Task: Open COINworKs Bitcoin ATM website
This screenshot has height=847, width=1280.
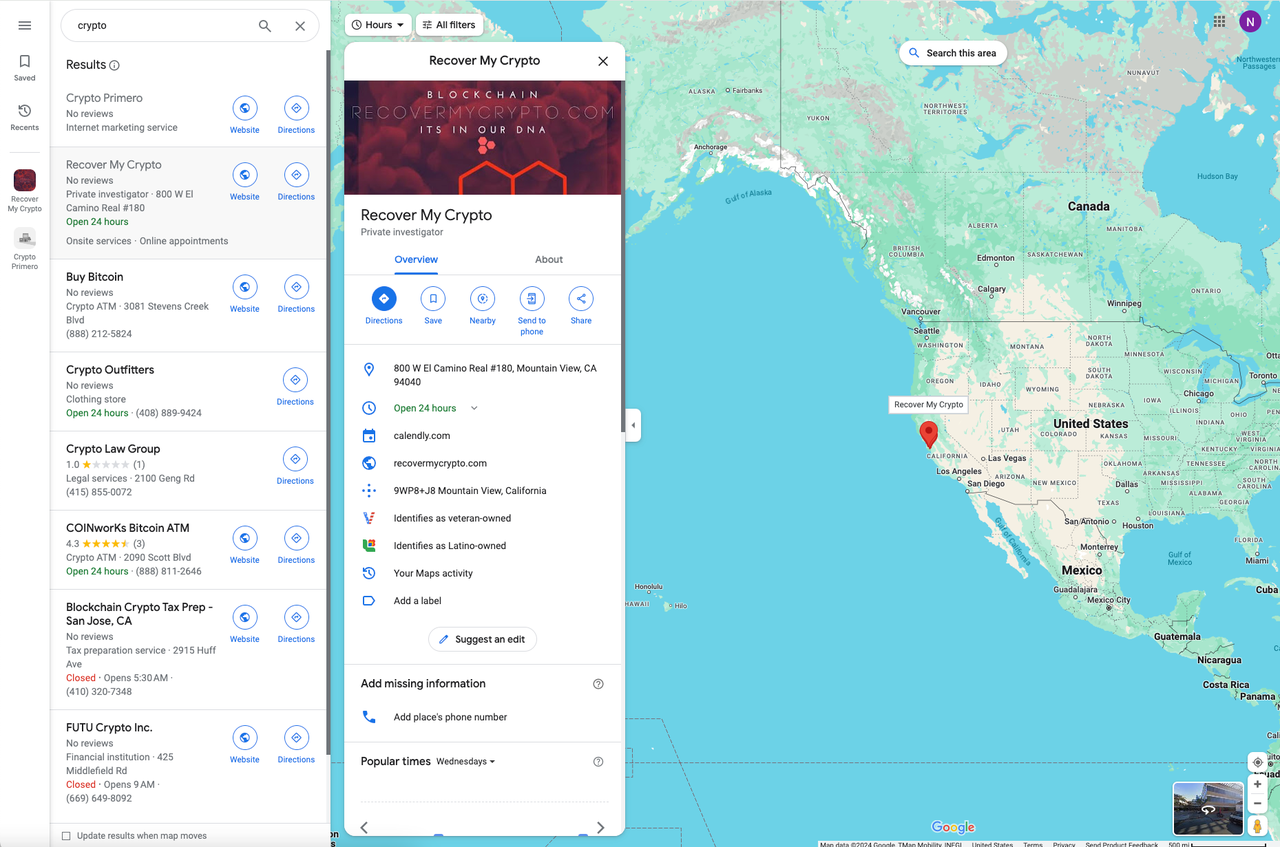Action: pos(245,545)
